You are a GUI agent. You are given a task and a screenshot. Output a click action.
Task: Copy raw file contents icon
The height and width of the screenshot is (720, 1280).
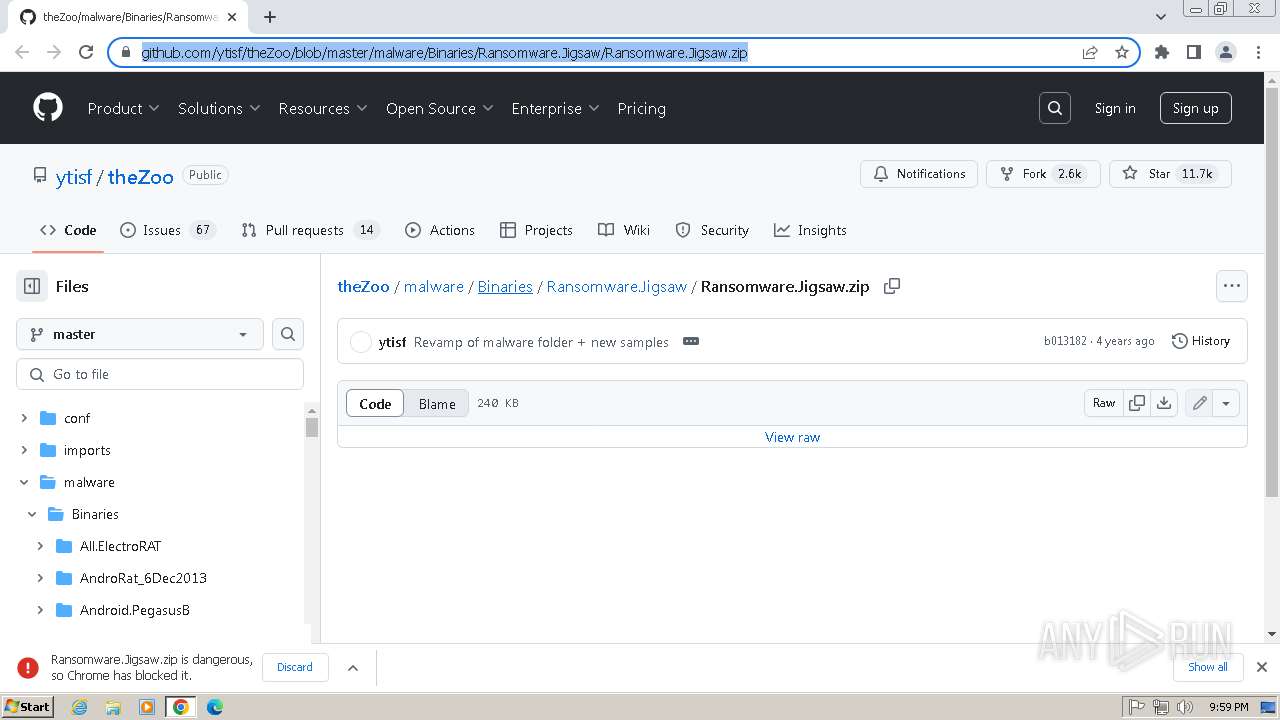(1137, 403)
